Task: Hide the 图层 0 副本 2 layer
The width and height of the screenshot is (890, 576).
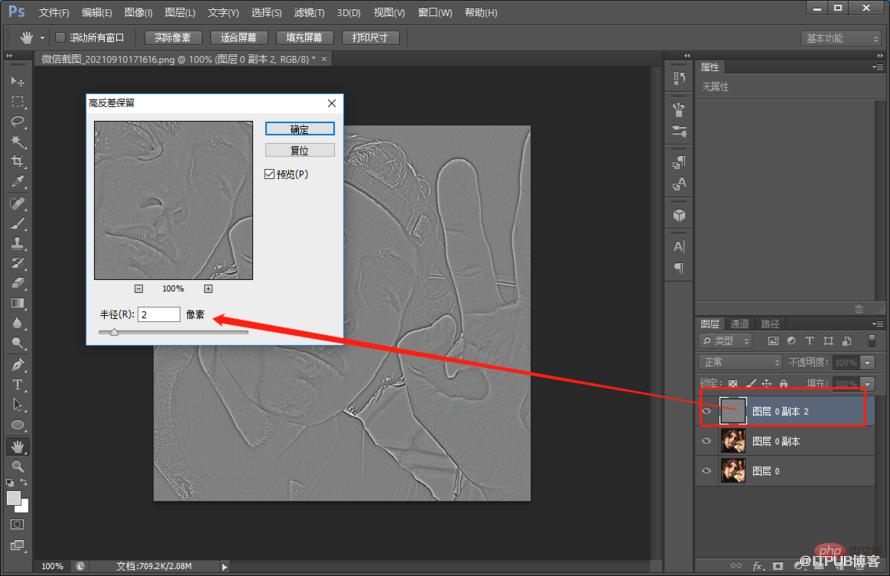Action: pos(707,411)
